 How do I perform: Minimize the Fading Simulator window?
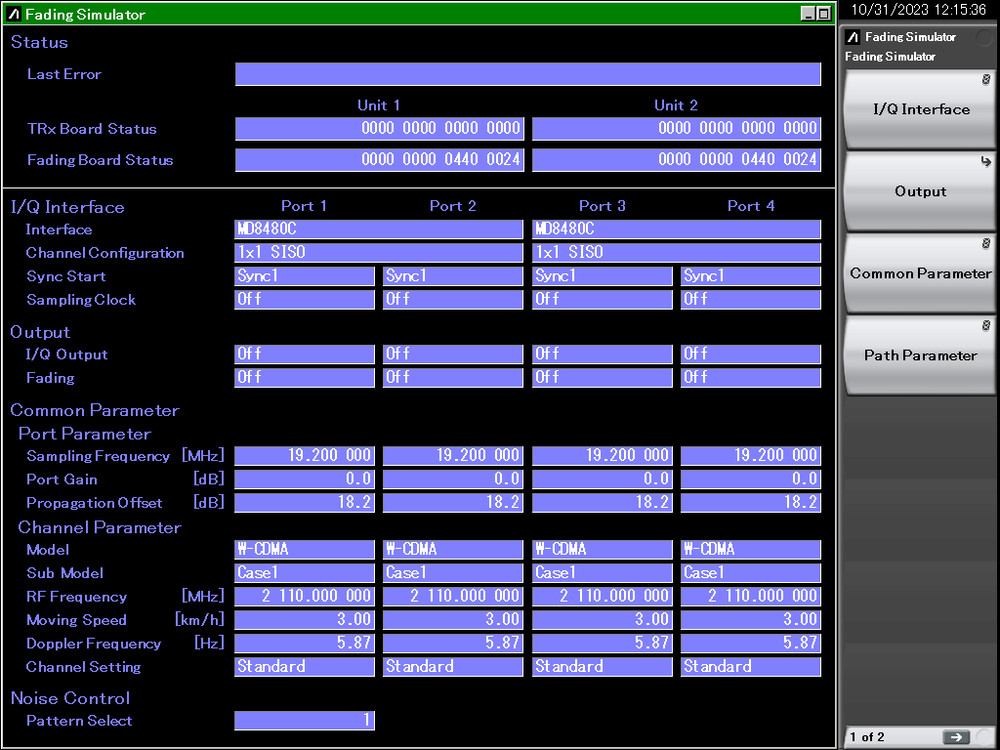(x=808, y=13)
